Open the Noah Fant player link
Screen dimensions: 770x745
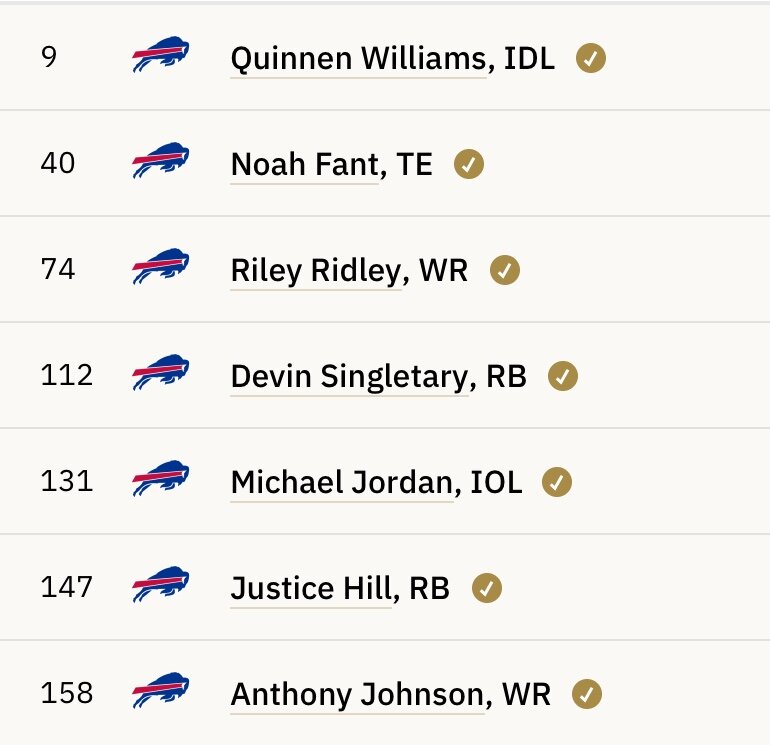[305, 165]
